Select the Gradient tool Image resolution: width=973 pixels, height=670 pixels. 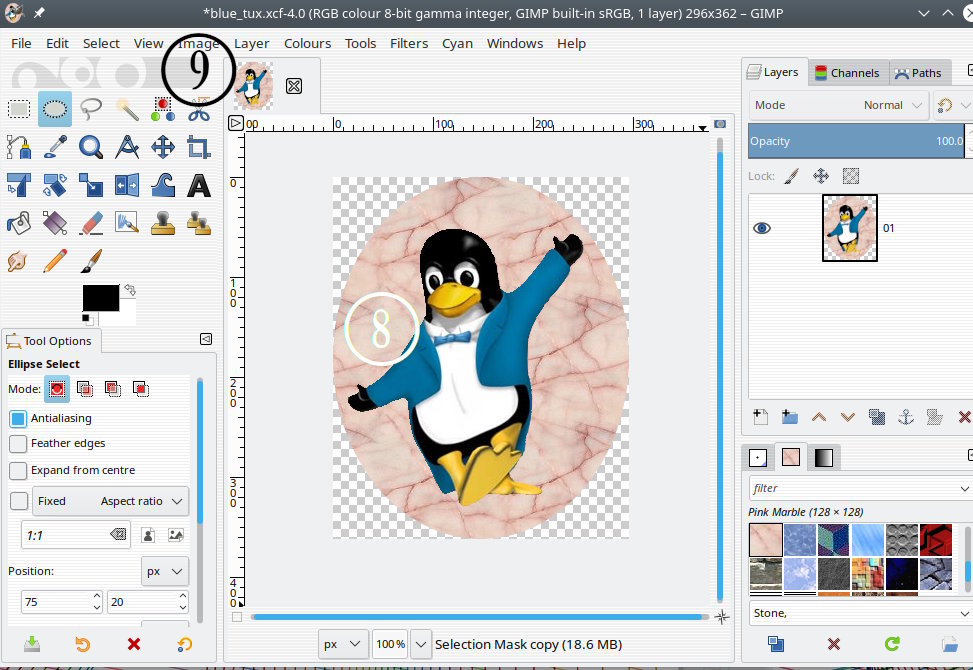point(55,223)
